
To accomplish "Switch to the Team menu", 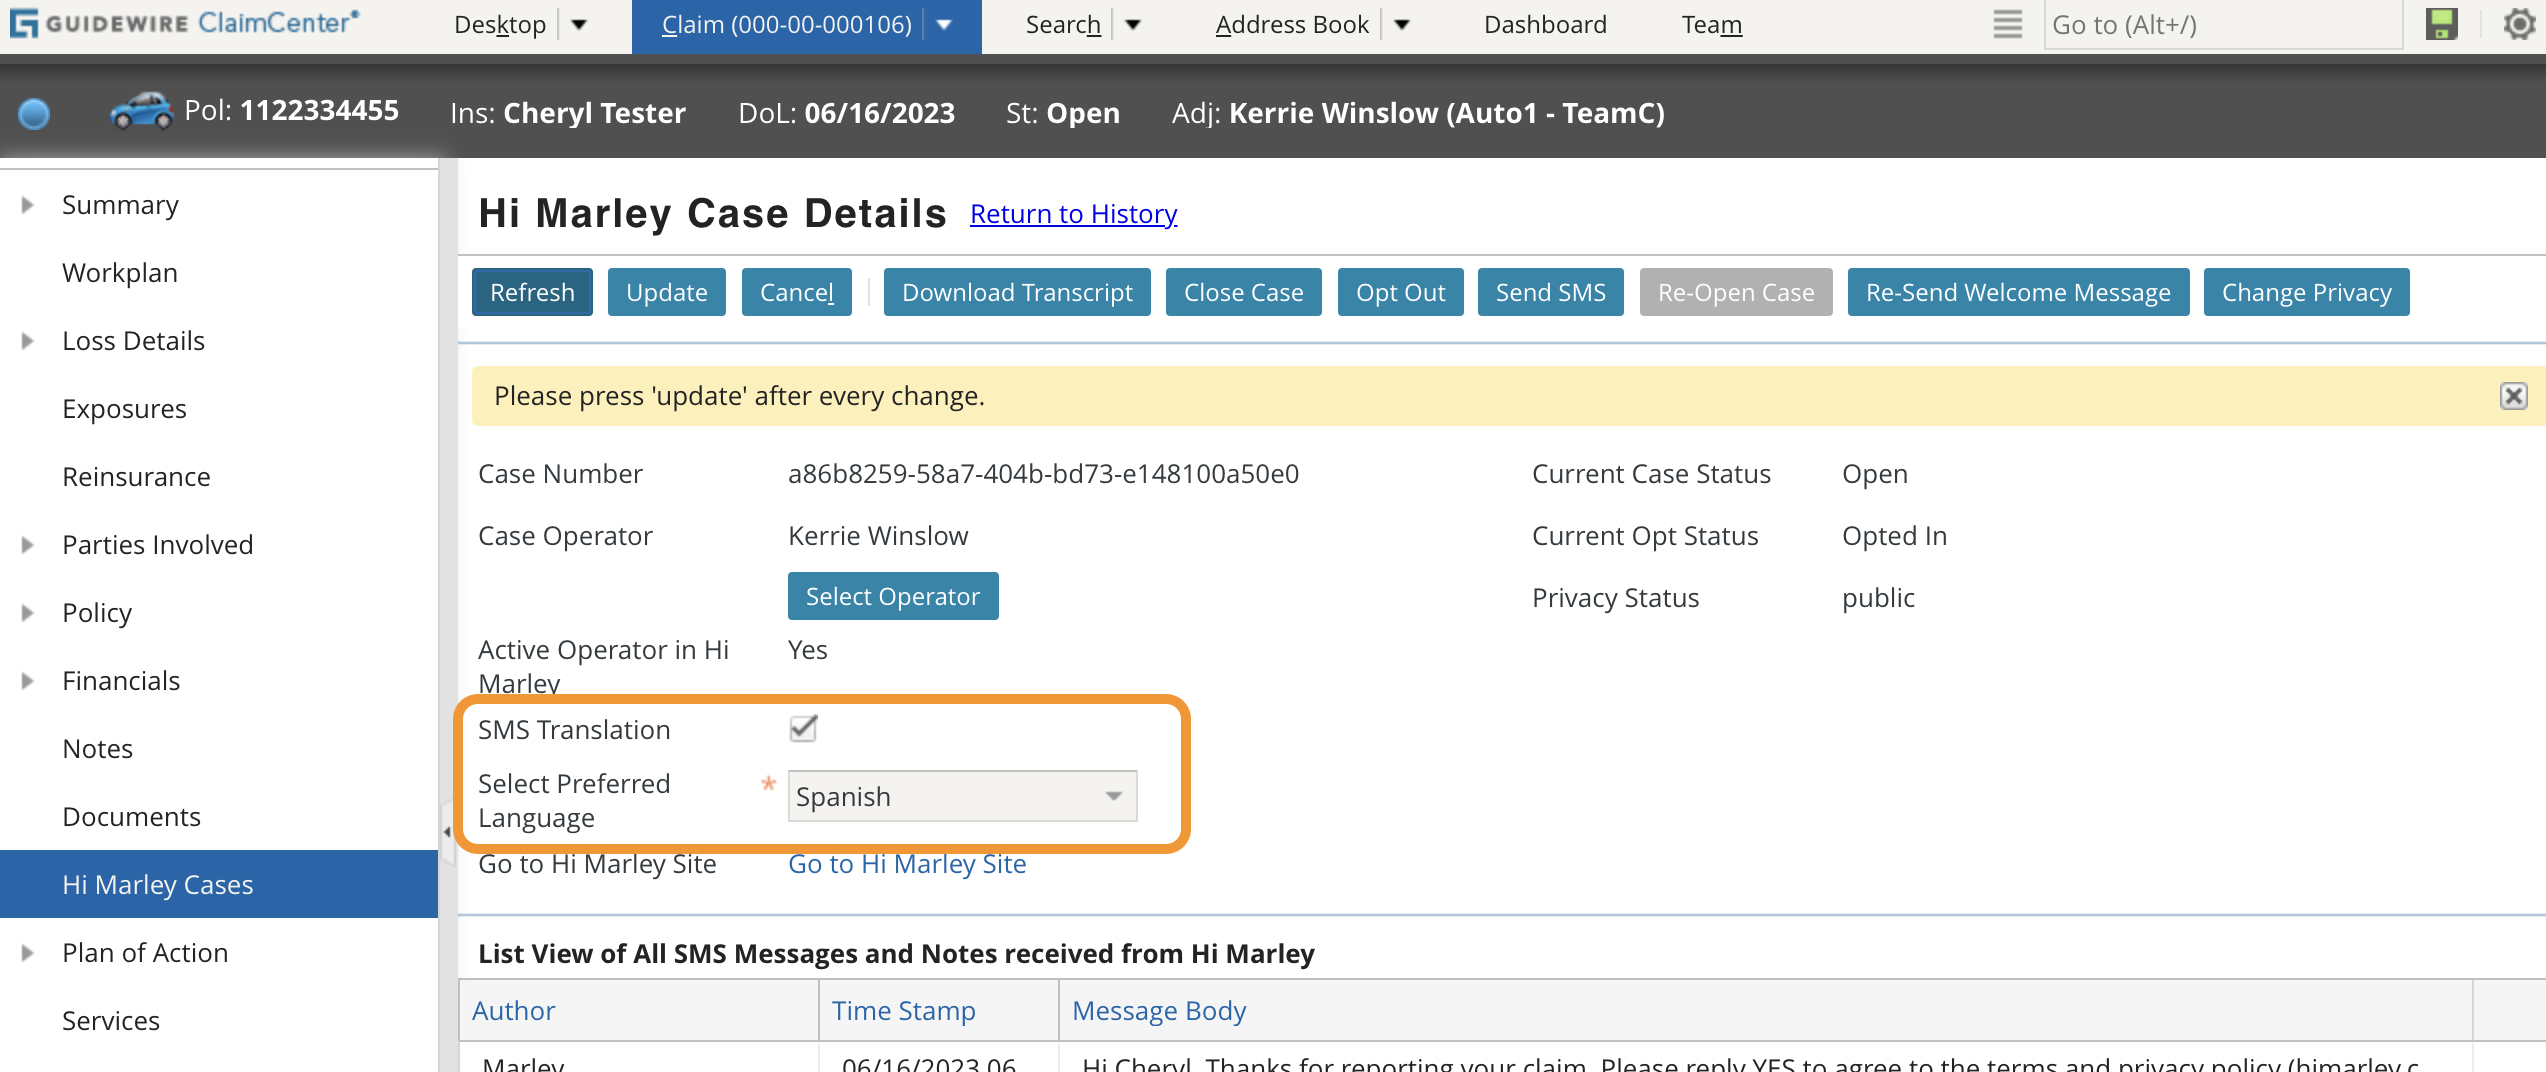I will [x=1711, y=24].
